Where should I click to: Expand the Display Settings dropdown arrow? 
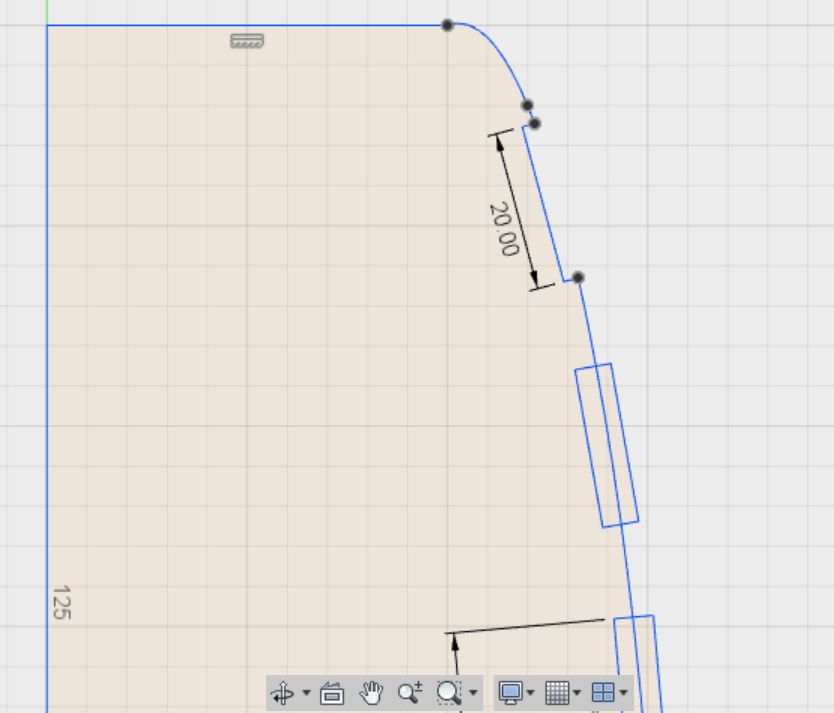coord(530,693)
